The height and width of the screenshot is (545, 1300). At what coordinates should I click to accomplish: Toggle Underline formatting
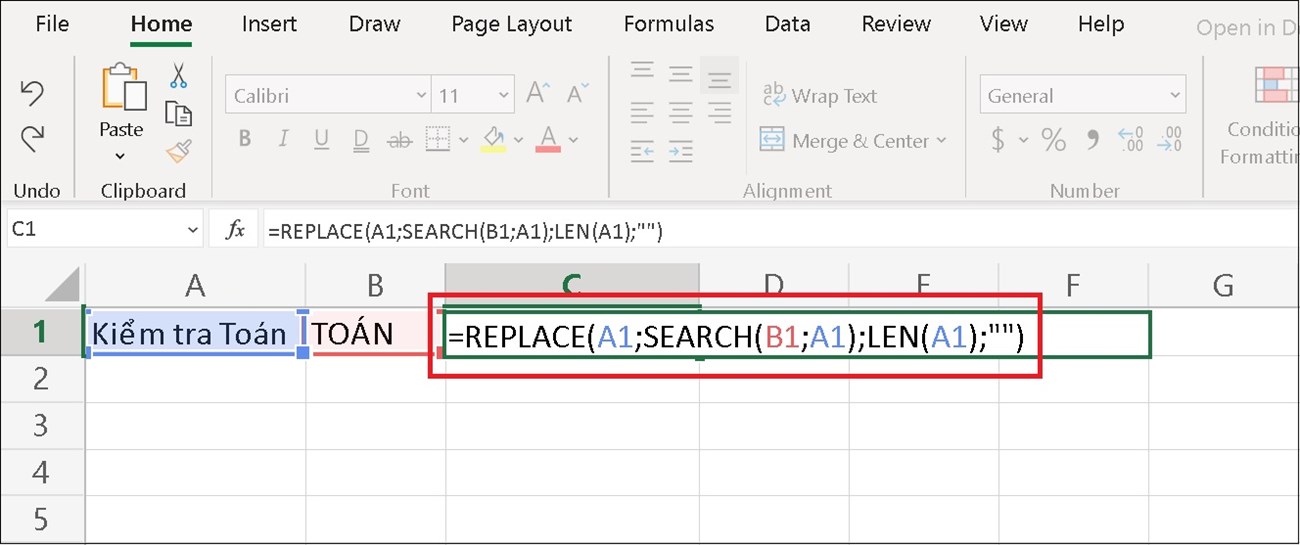(x=321, y=139)
